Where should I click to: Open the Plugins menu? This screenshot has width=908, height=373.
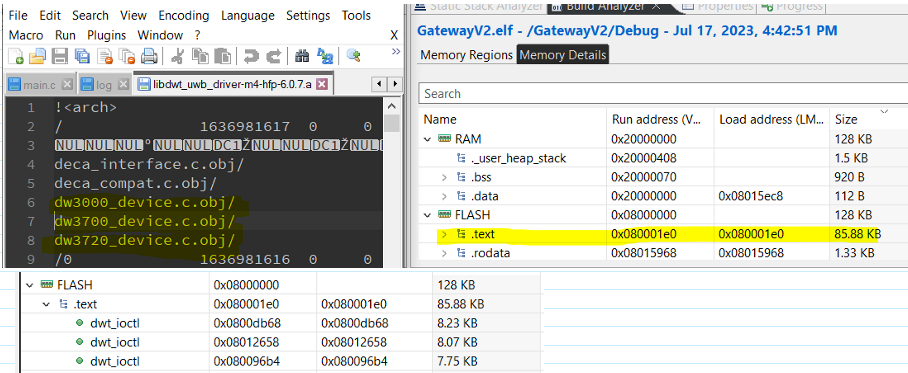(x=107, y=35)
